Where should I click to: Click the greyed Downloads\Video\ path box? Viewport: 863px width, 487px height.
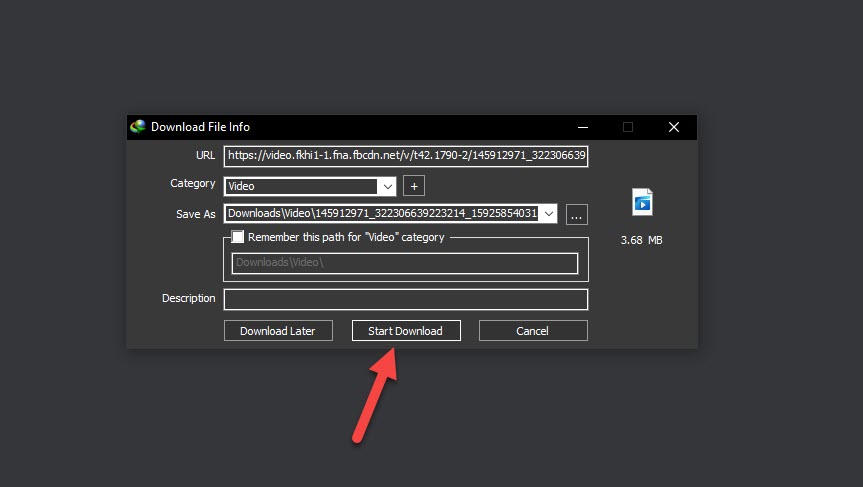405,263
